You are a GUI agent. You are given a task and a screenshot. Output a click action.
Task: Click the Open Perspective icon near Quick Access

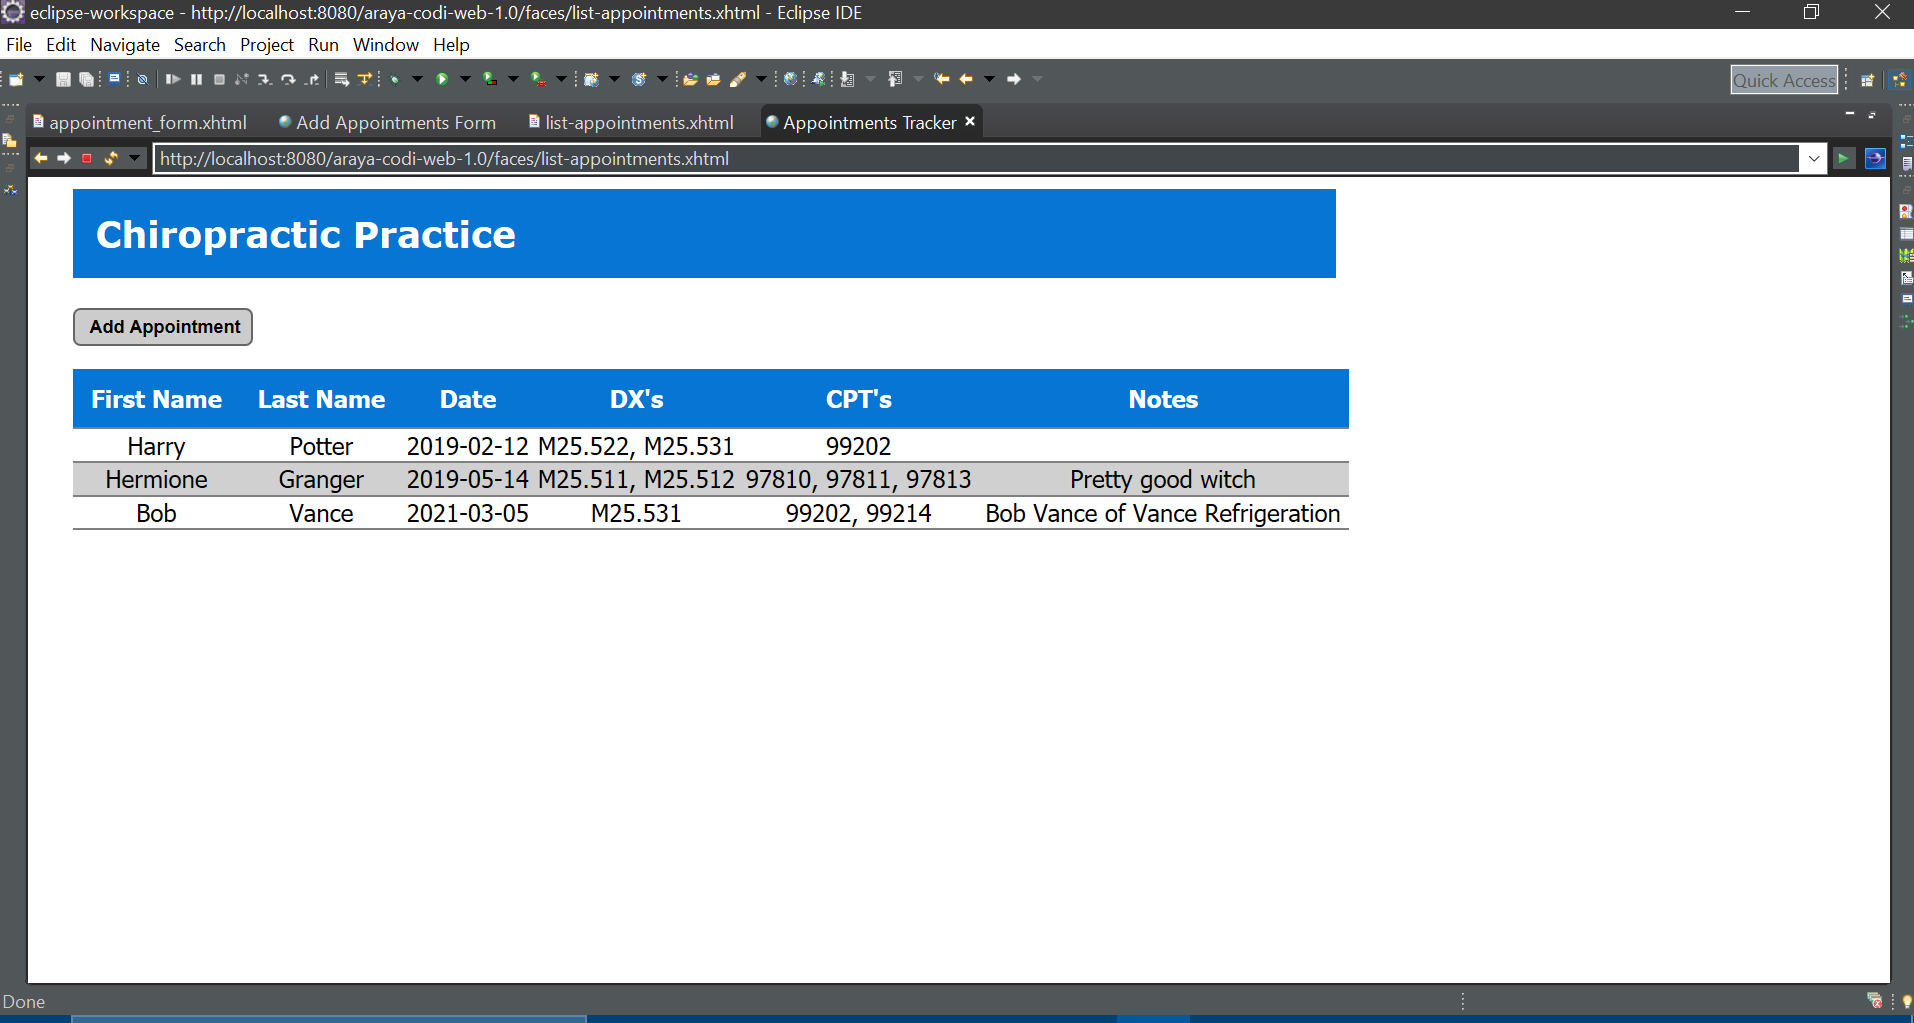[x=1869, y=79]
